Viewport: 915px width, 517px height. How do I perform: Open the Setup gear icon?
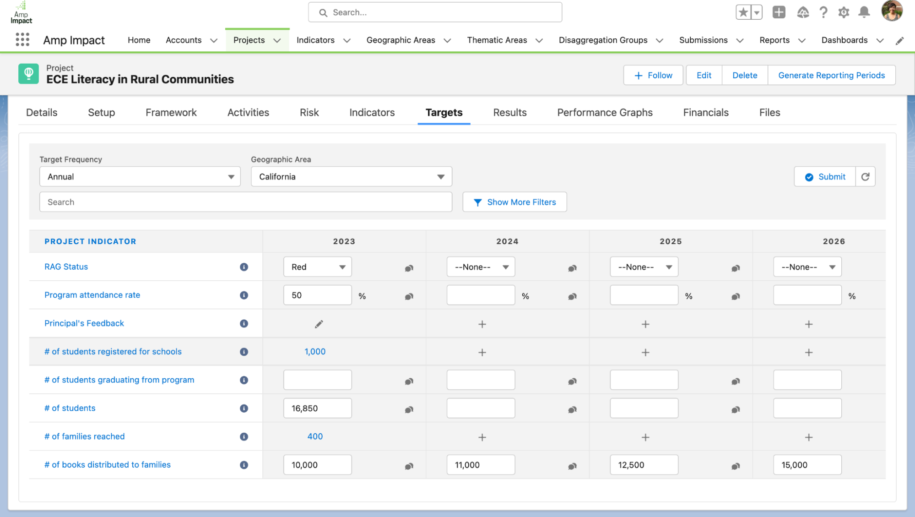coord(843,12)
